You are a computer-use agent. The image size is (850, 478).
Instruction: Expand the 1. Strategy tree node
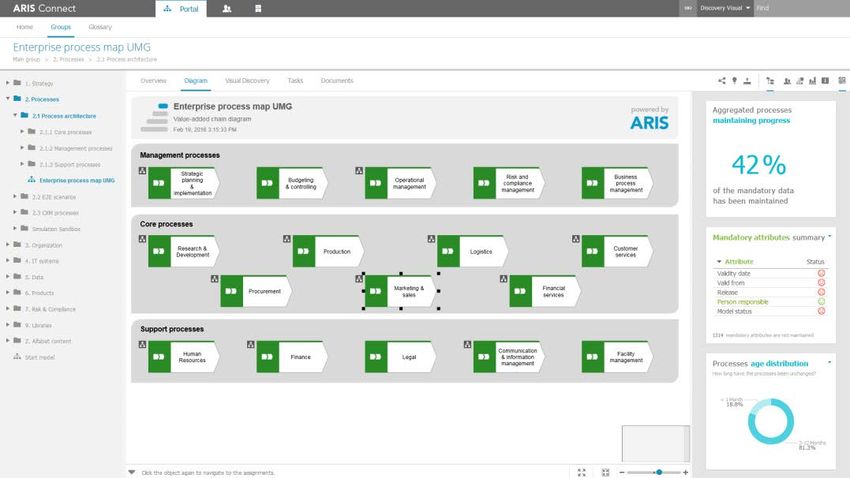pyautogui.click(x=8, y=83)
